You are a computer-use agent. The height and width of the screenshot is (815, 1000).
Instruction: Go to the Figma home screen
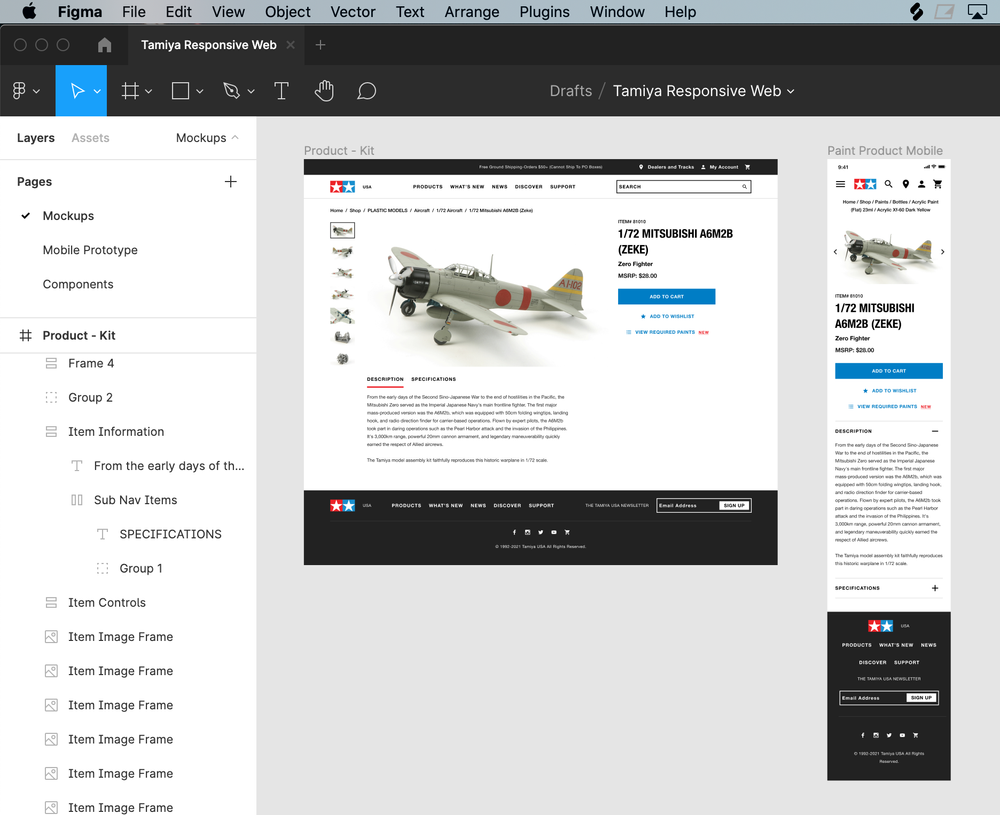point(105,45)
